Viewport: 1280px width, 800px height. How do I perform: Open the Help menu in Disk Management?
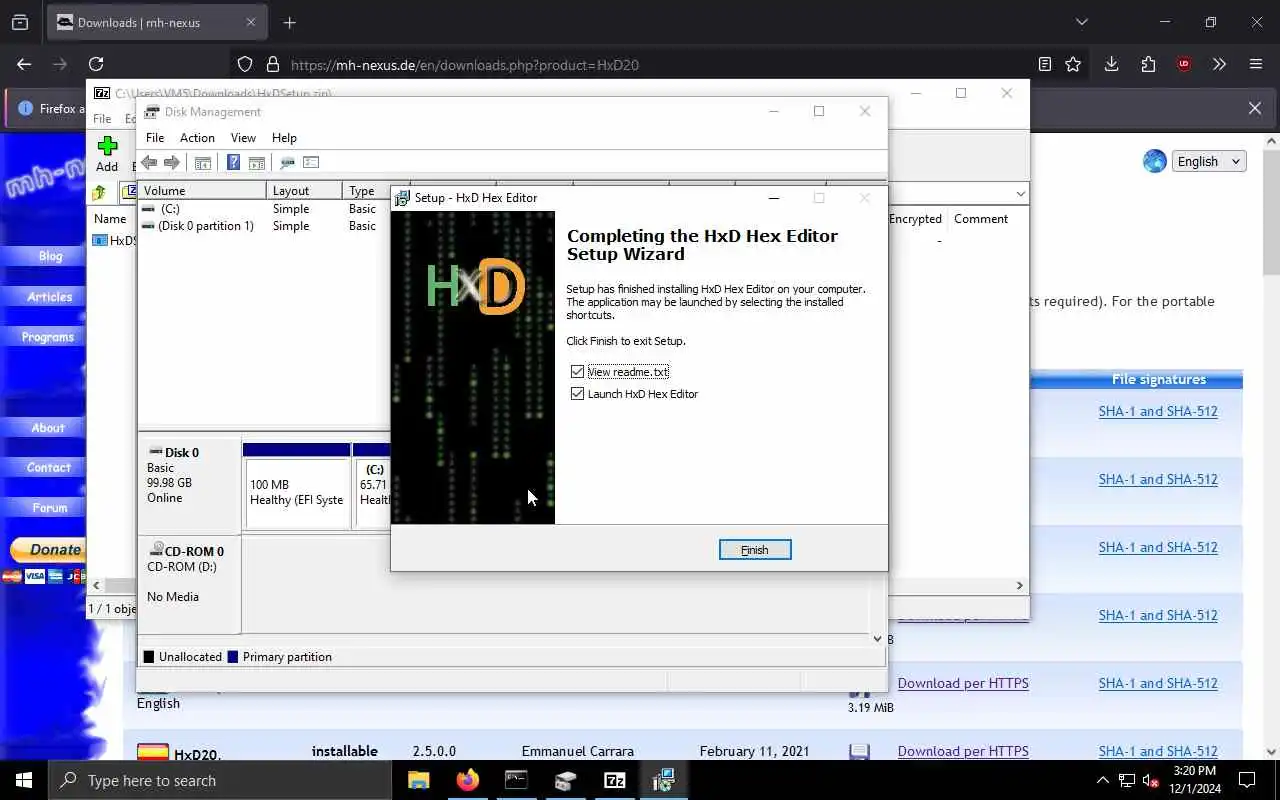pos(284,138)
